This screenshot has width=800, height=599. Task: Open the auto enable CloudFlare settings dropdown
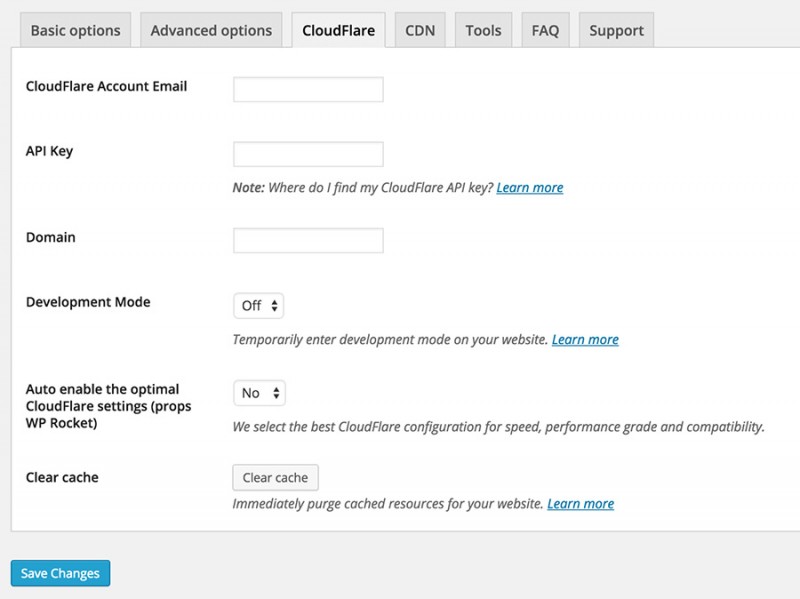pyautogui.click(x=258, y=393)
